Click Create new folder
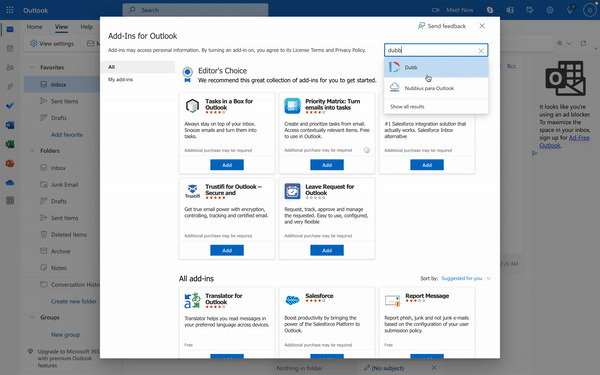Viewport: 600px width, 375px height. tap(74, 302)
